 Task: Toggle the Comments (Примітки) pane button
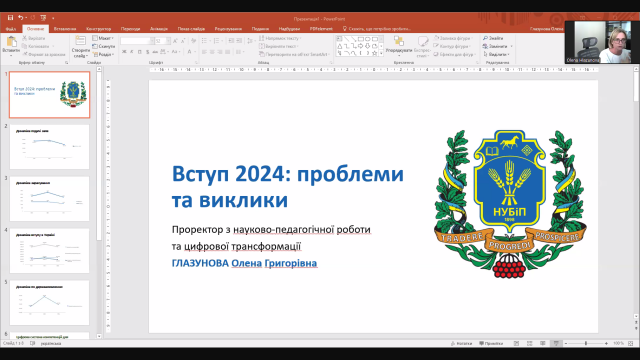pyautogui.click(x=491, y=344)
